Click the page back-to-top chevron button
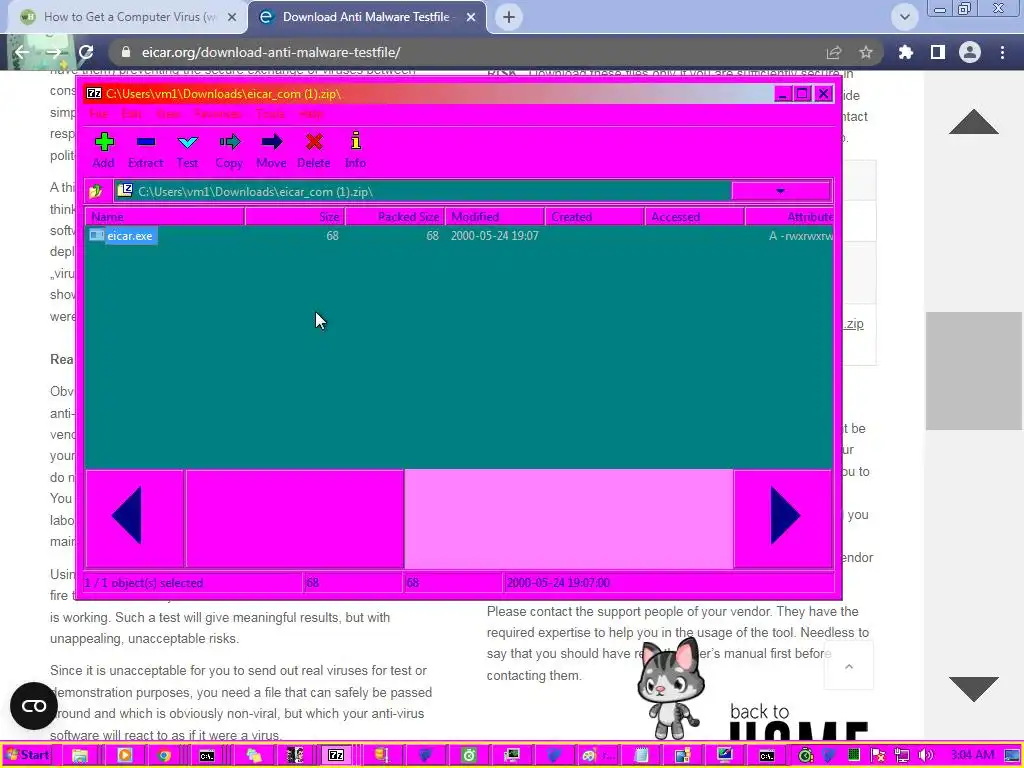 click(848, 666)
